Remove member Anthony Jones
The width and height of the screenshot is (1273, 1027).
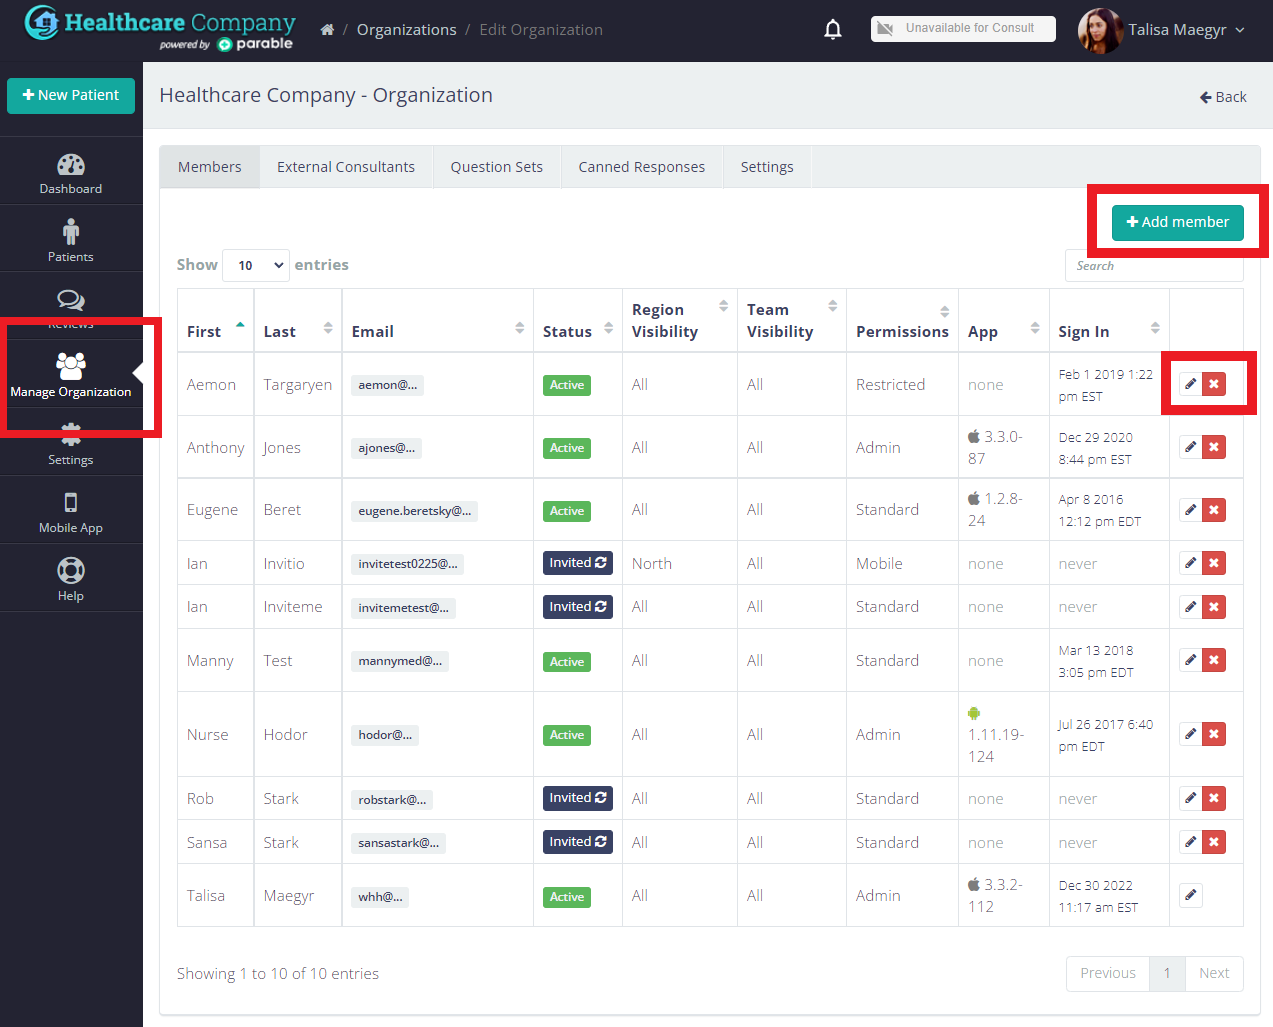click(1214, 447)
